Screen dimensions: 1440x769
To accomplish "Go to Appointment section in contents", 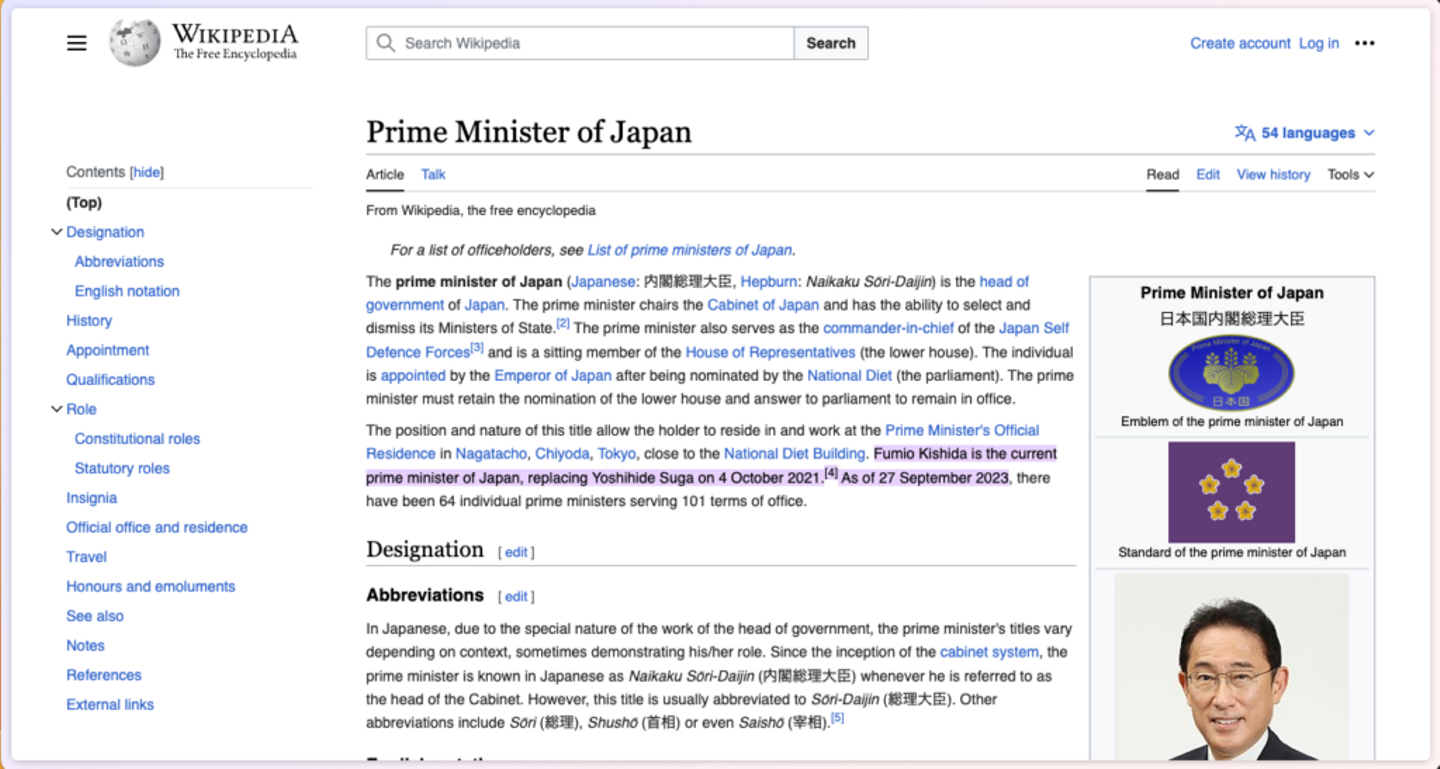I will (x=108, y=350).
